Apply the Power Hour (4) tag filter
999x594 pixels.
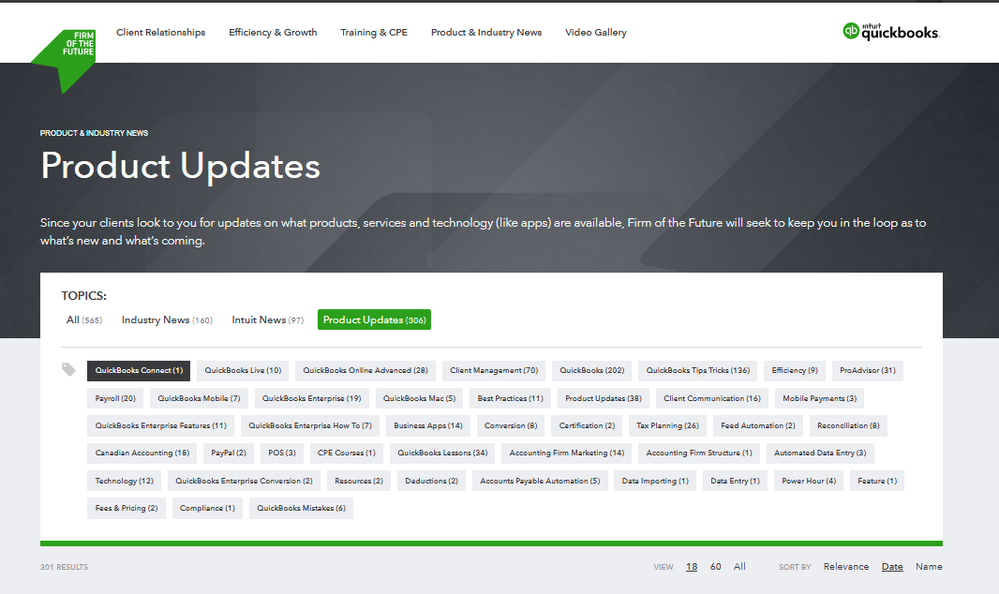coord(809,481)
